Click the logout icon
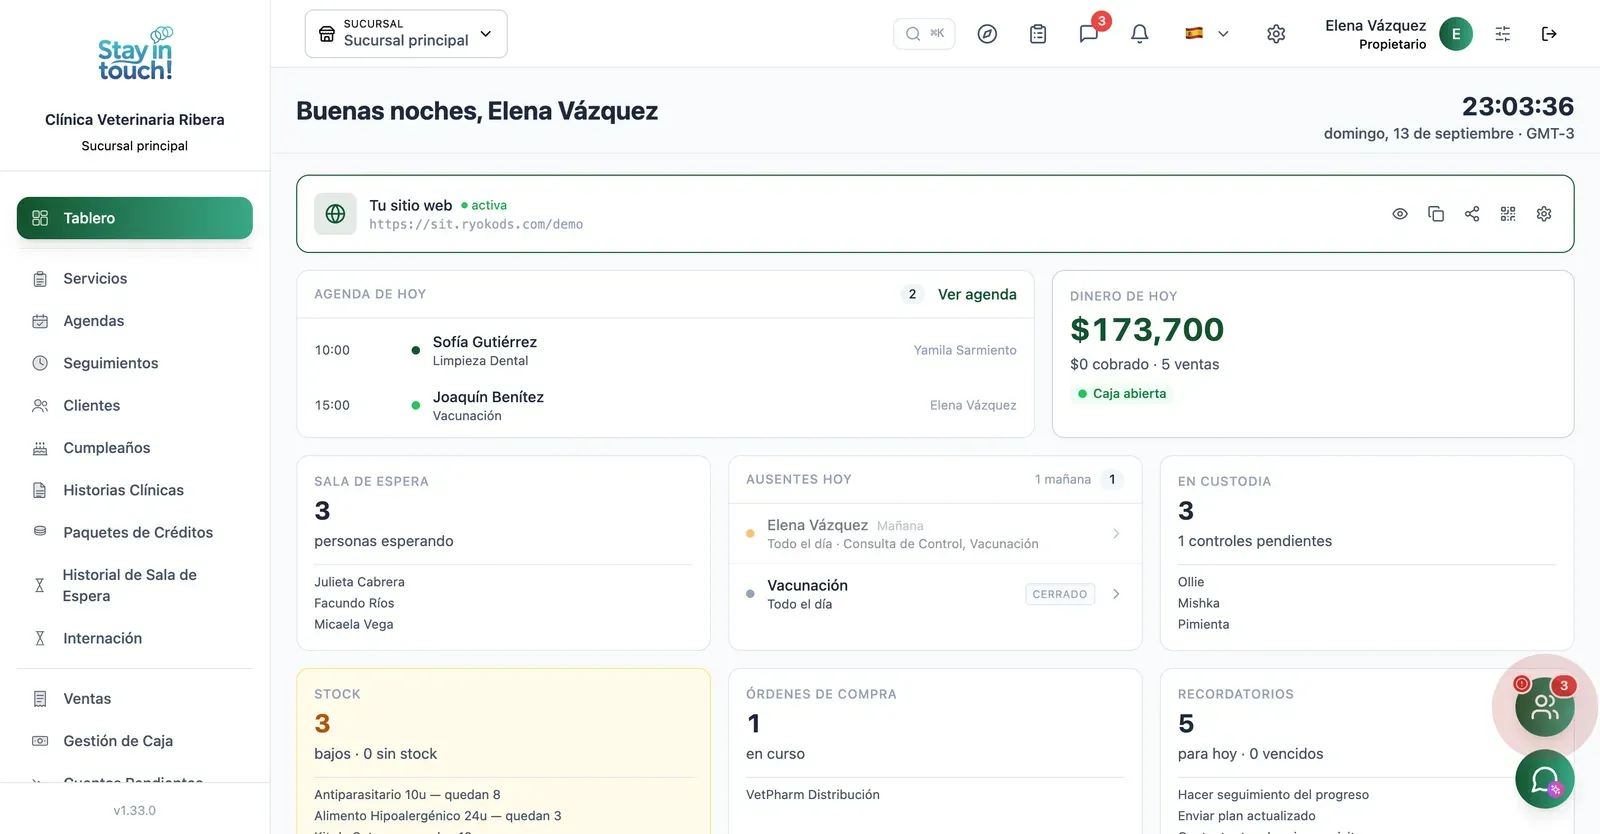Viewport: 1600px width, 834px height. [1549, 34]
